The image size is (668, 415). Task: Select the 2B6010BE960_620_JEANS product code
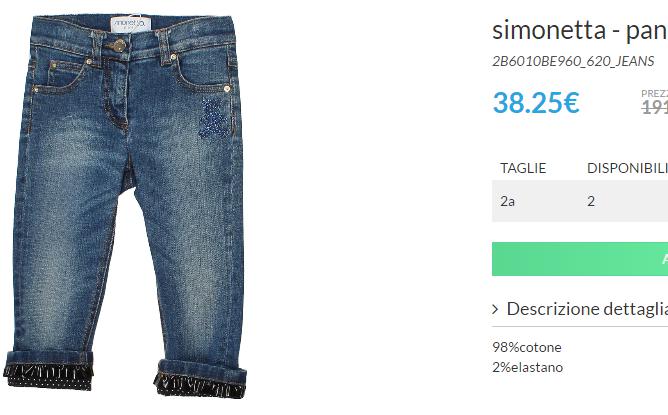pos(573,61)
